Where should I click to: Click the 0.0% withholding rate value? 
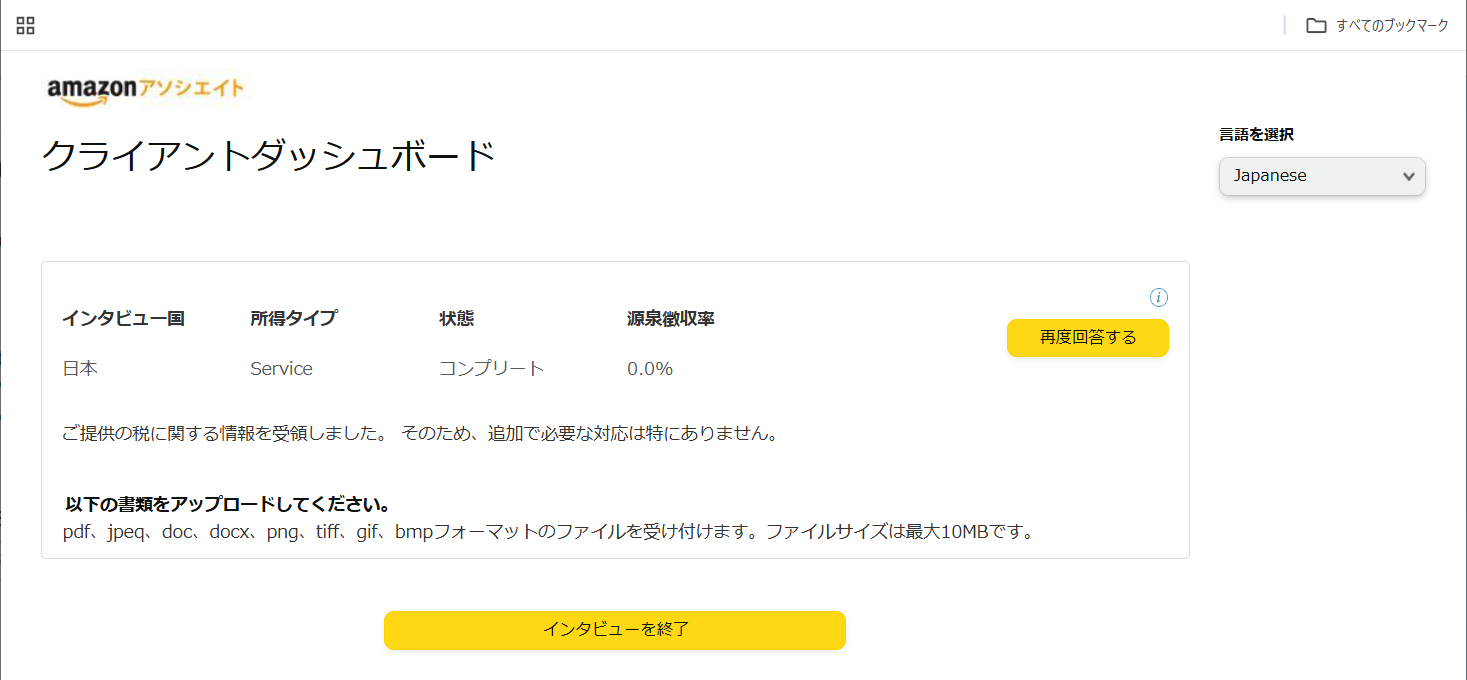pos(650,369)
